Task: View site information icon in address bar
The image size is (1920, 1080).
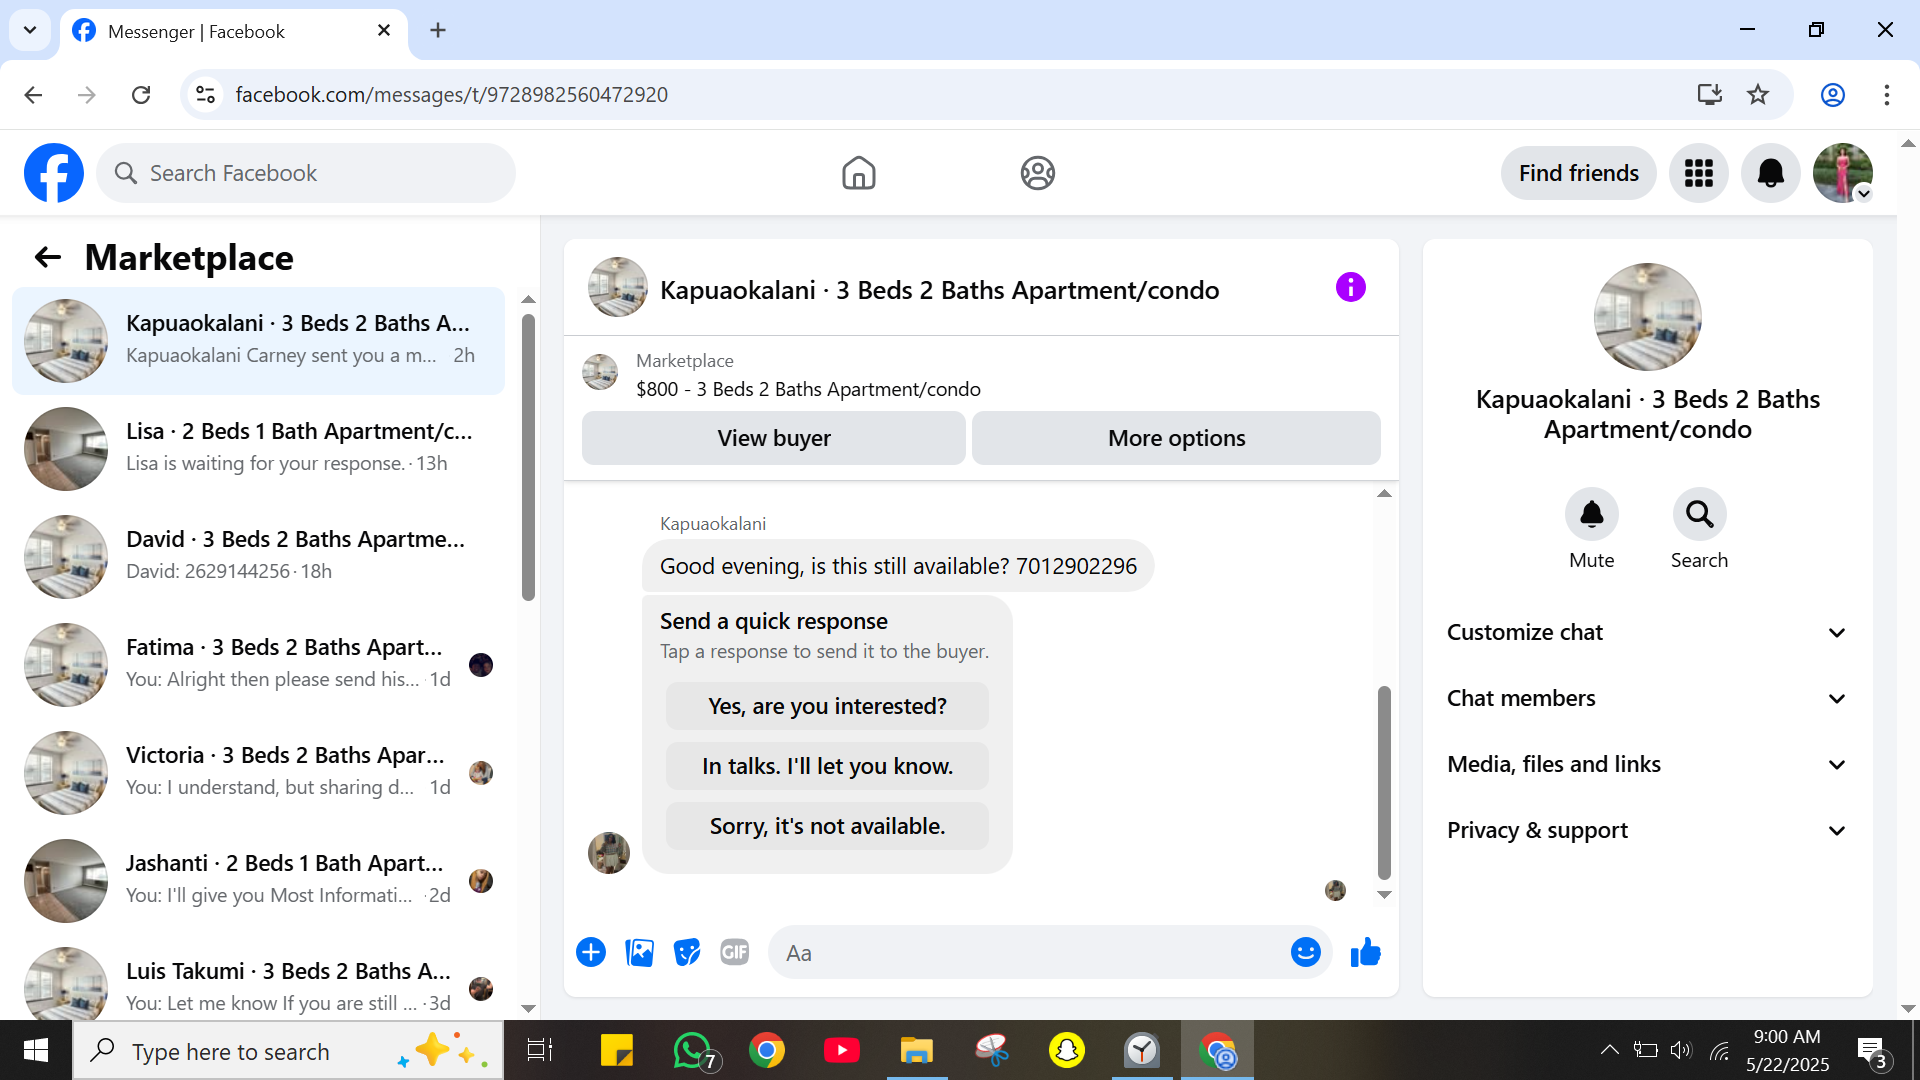Action: tap(205, 95)
